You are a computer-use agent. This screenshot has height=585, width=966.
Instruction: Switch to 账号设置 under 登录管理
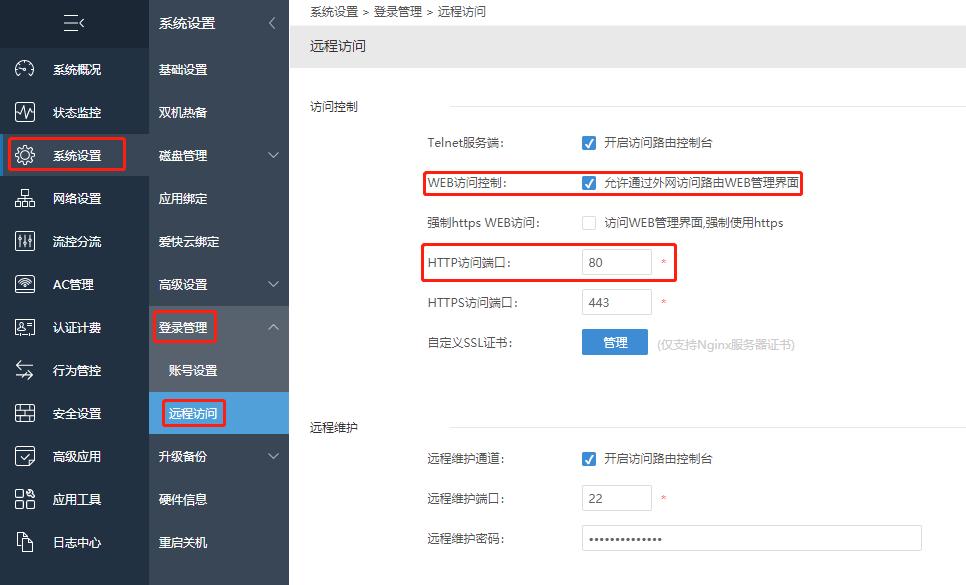click(218, 370)
